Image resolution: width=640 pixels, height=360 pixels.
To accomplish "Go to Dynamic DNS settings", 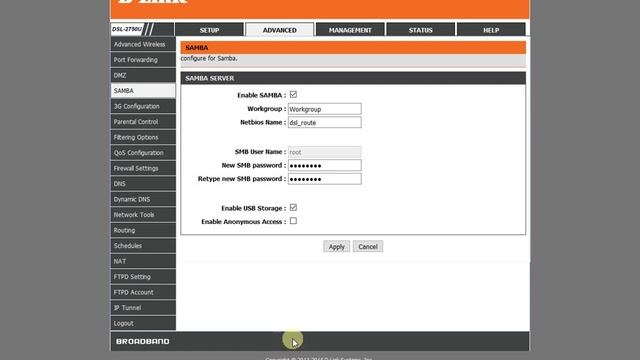I will tap(143, 199).
